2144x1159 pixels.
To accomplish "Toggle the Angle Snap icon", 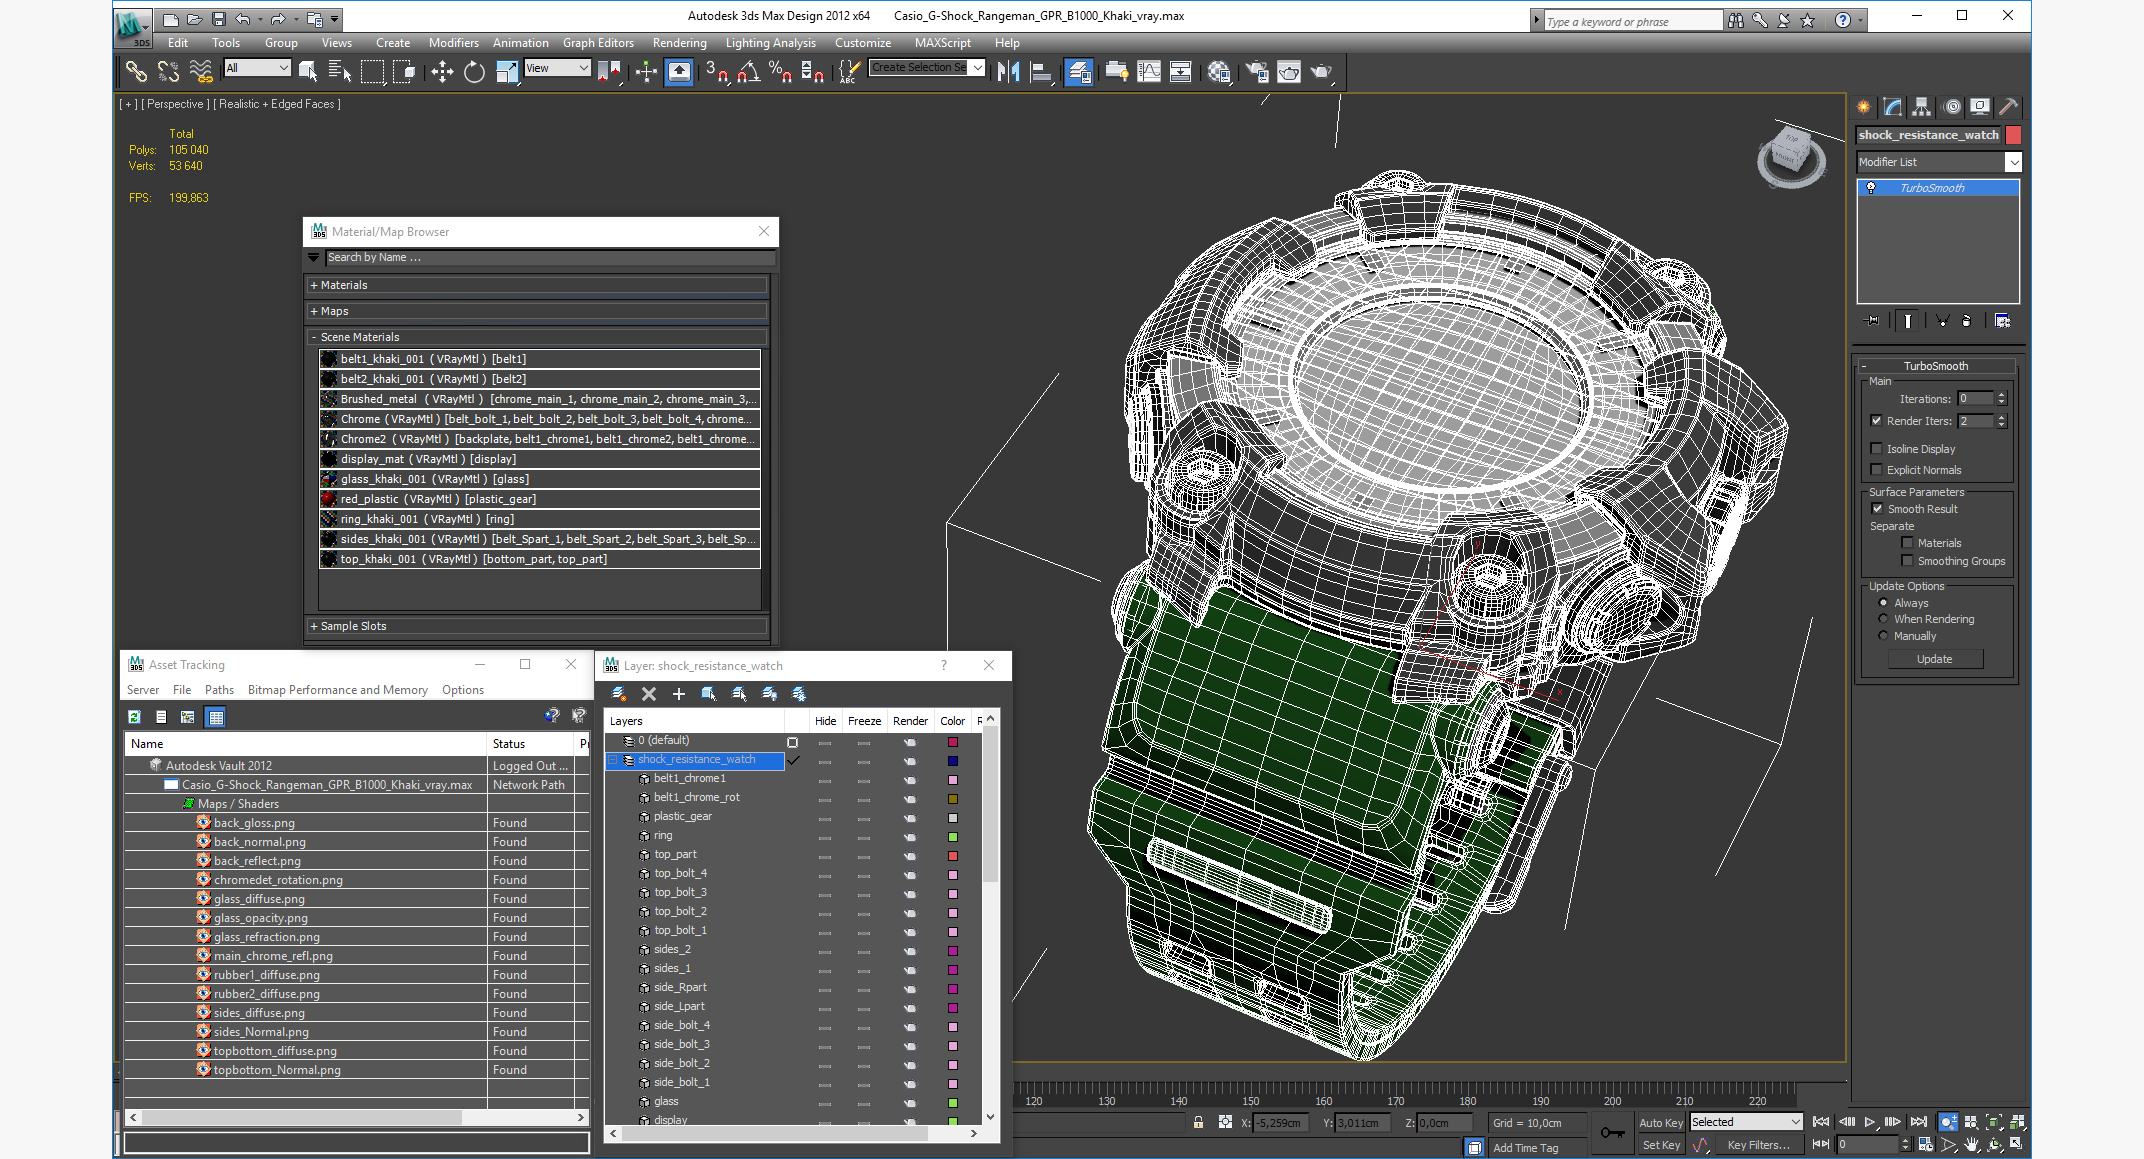I will [749, 71].
